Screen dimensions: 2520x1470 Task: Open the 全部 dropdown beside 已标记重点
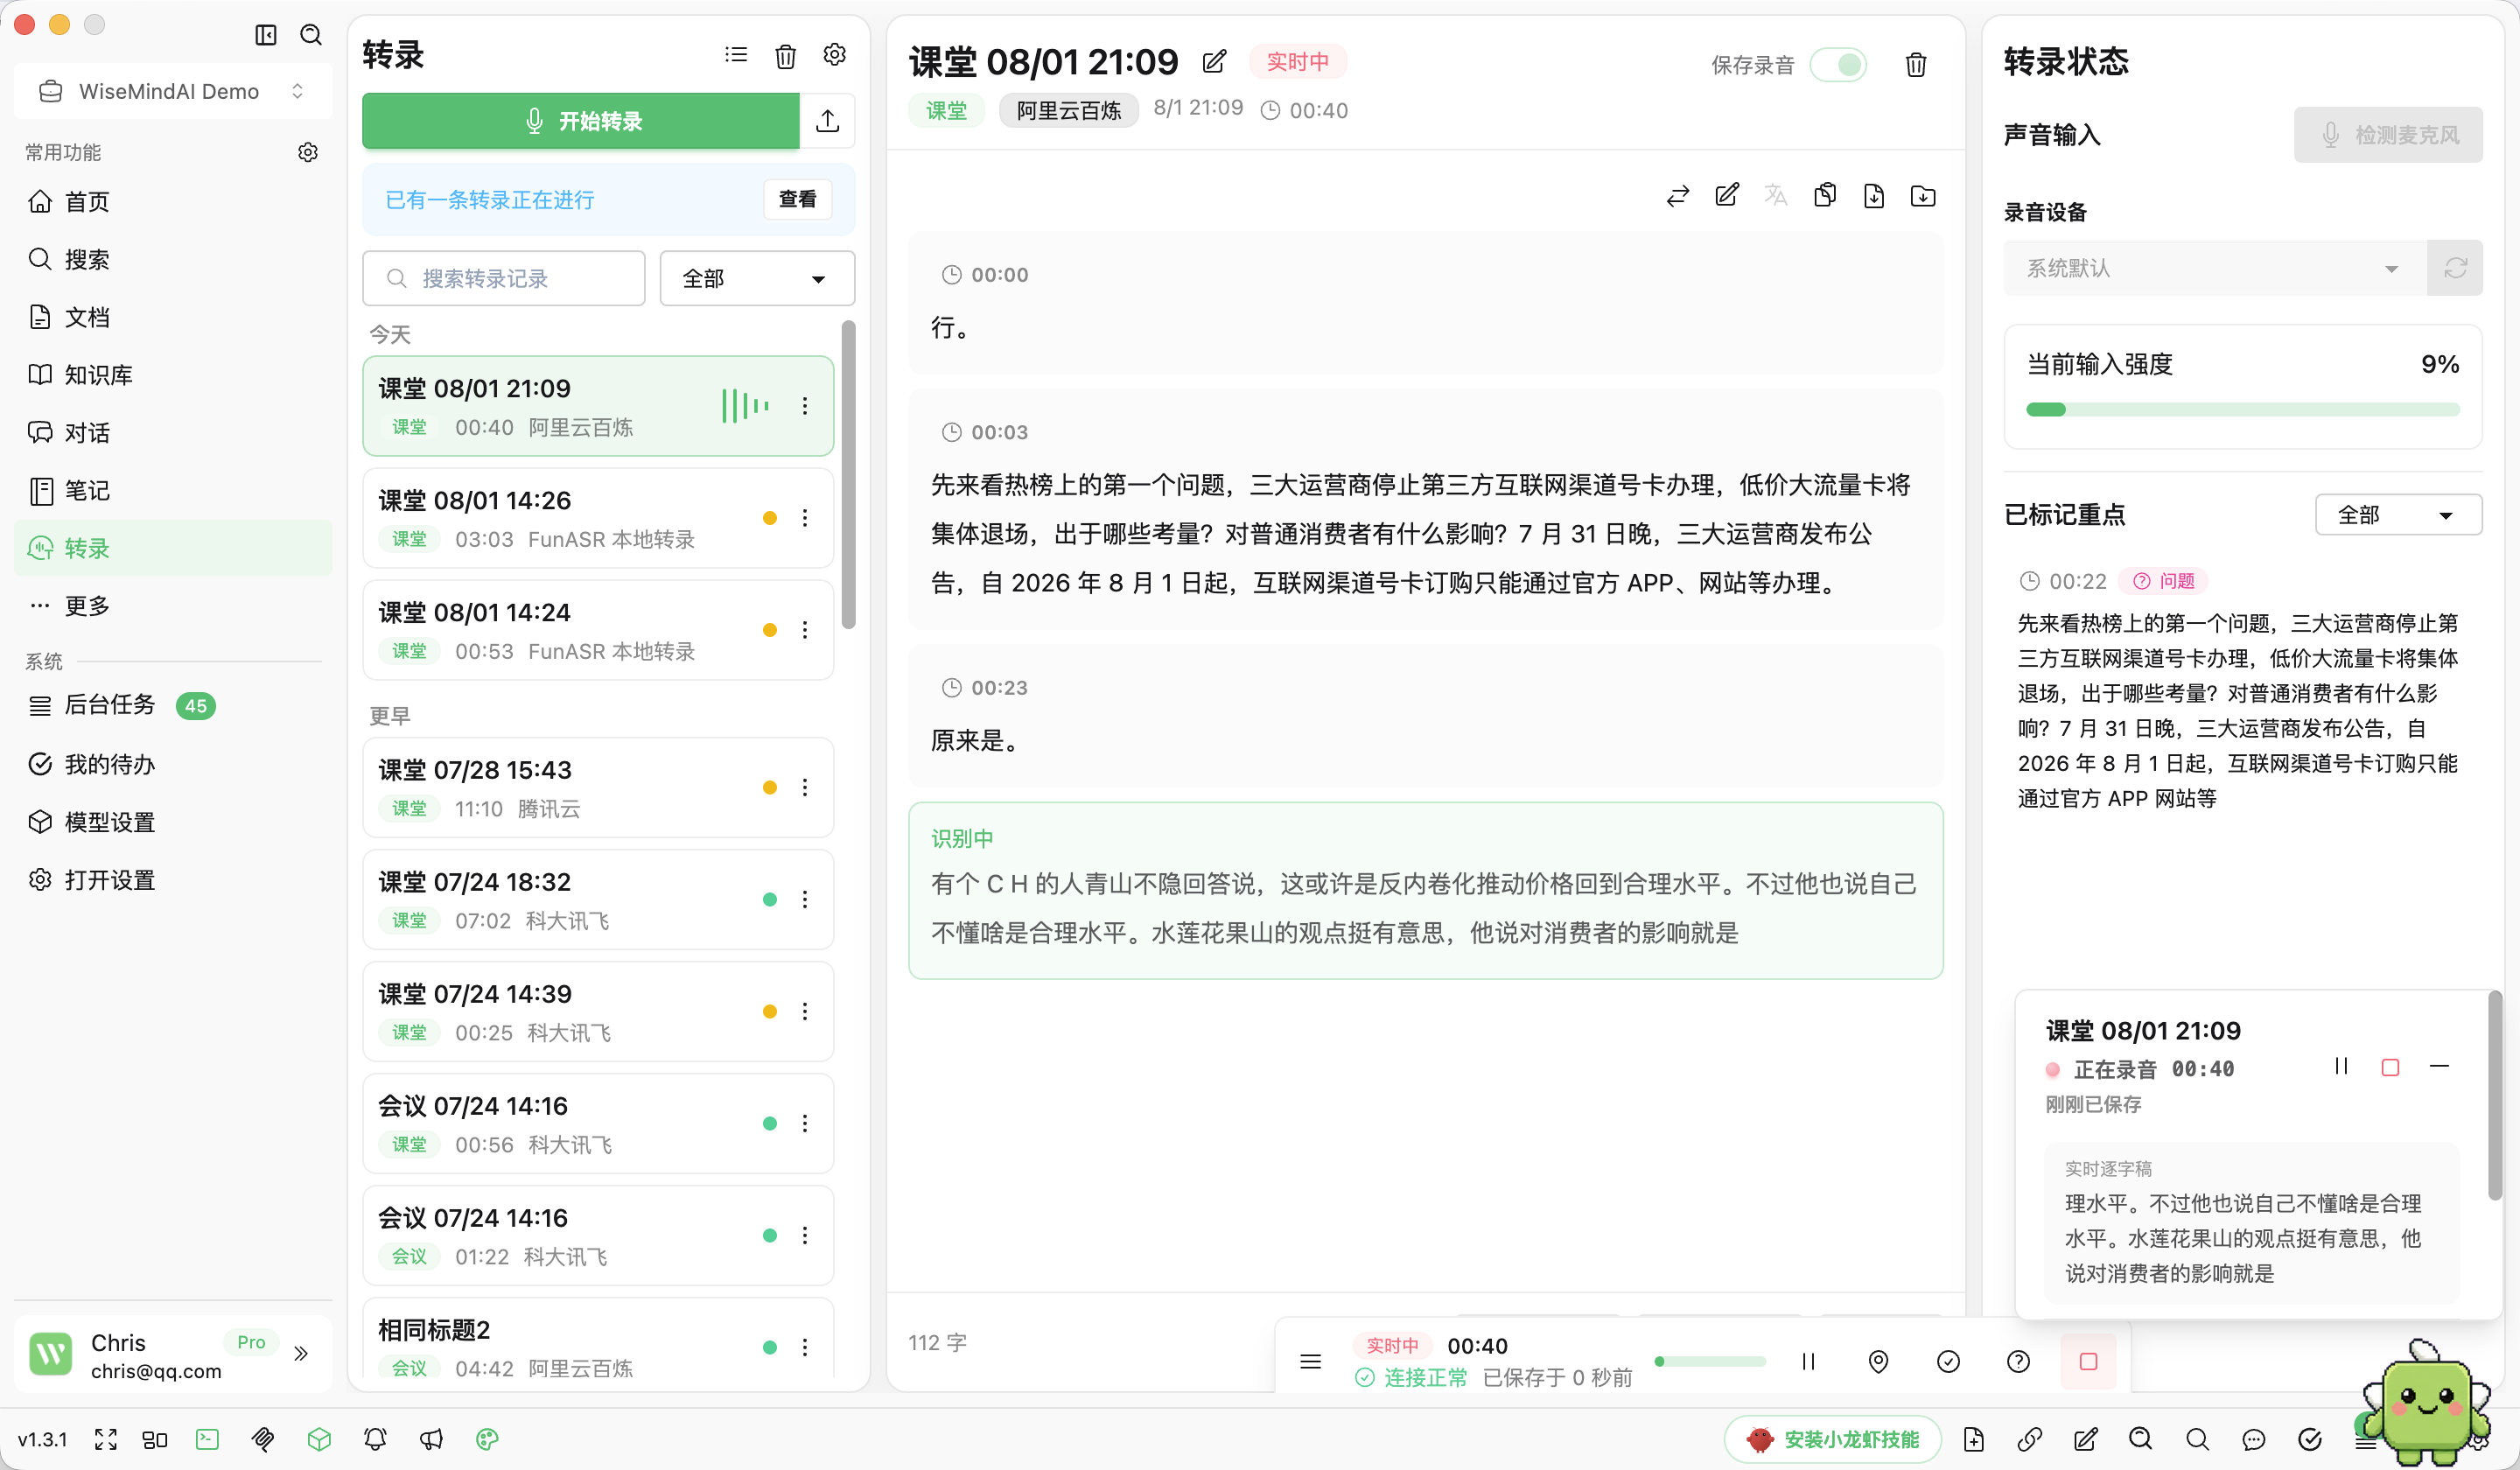(x=2398, y=515)
